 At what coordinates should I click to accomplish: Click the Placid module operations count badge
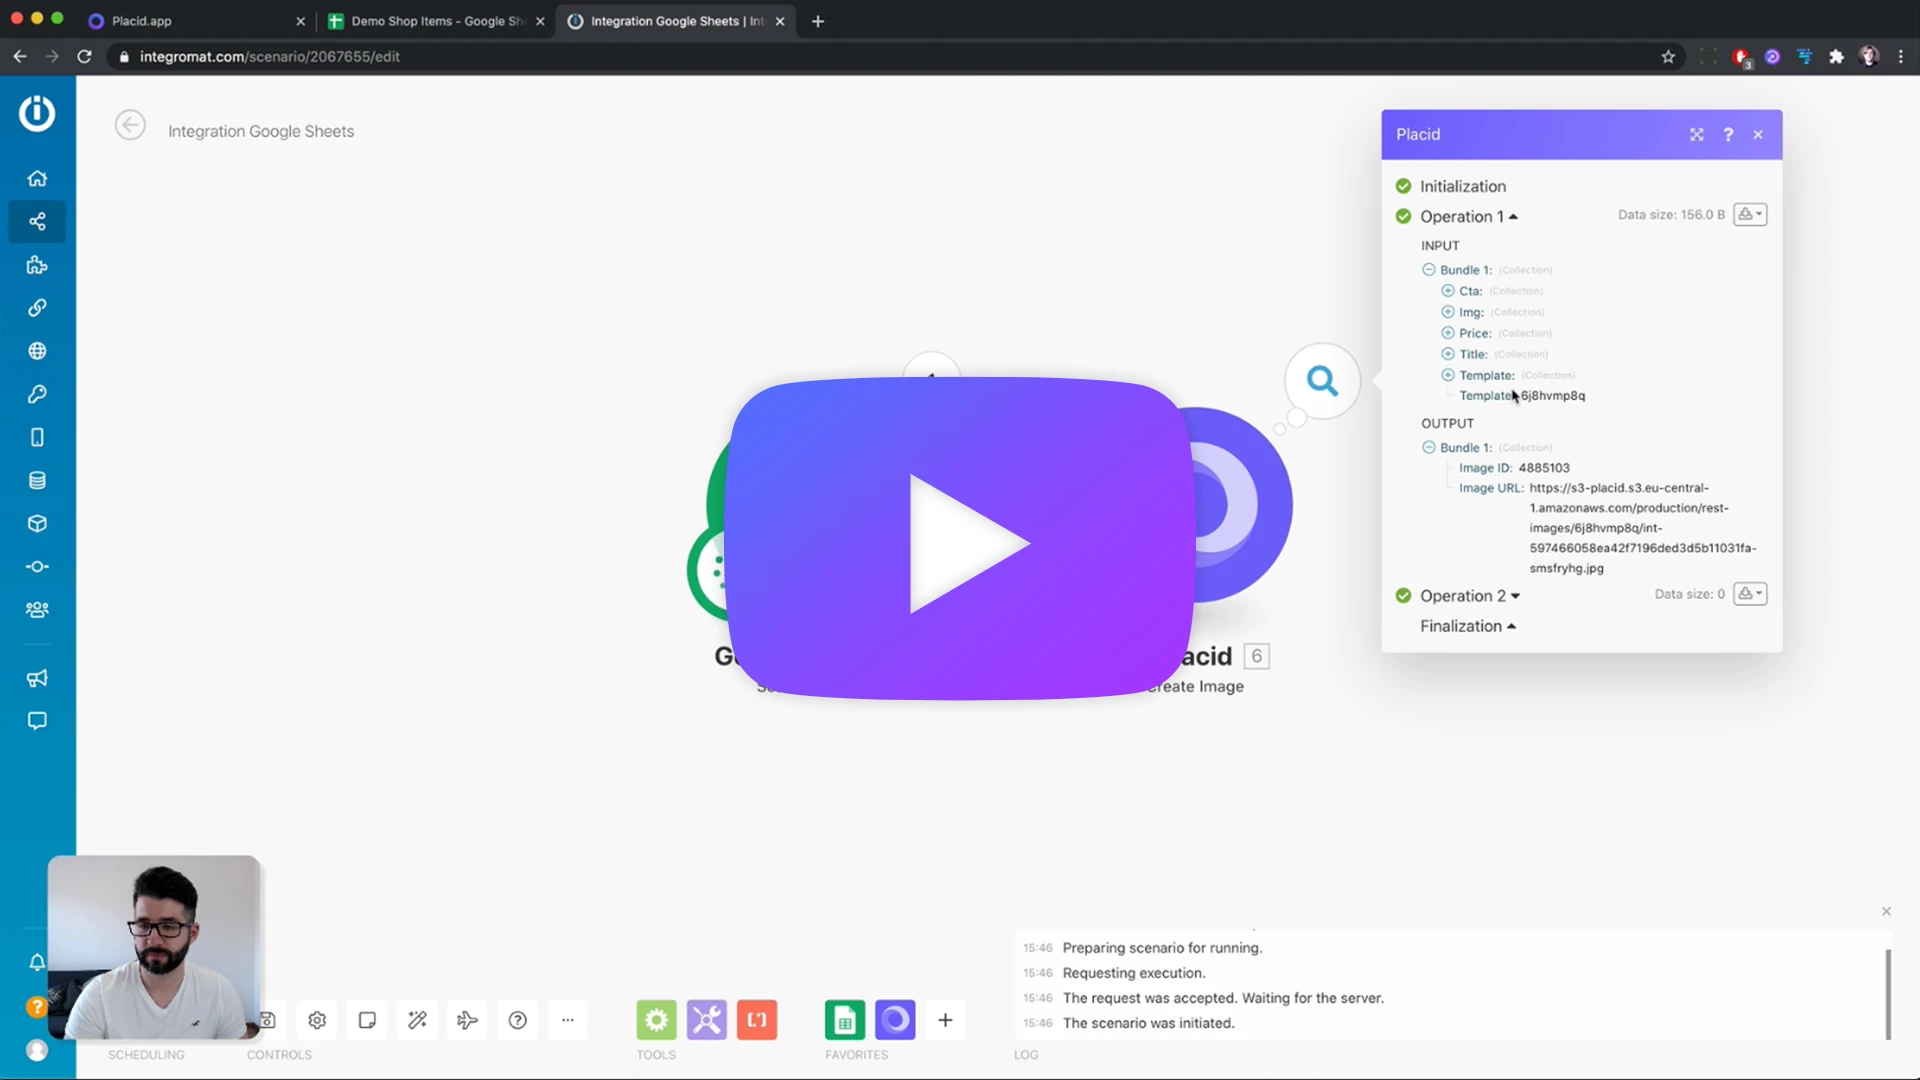tap(1257, 656)
